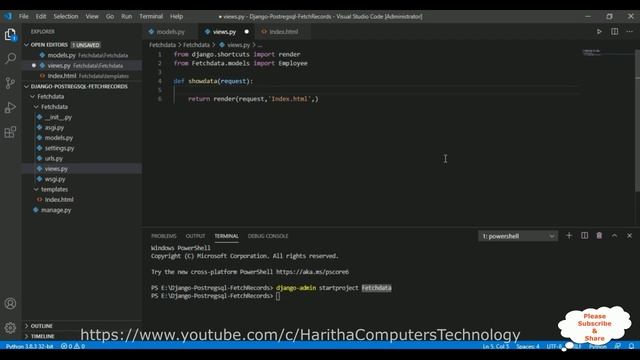The height and width of the screenshot is (360, 640).
Task: Switch to the views.py editor tab
Action: click(226, 31)
